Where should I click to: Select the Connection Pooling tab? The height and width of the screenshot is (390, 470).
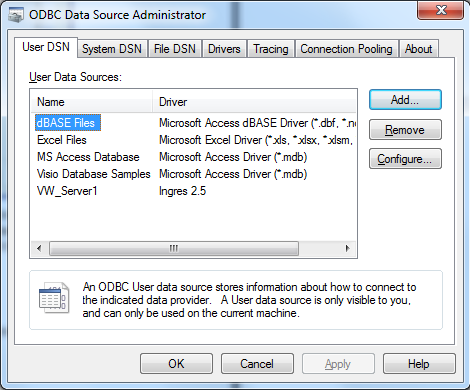pyautogui.click(x=346, y=49)
